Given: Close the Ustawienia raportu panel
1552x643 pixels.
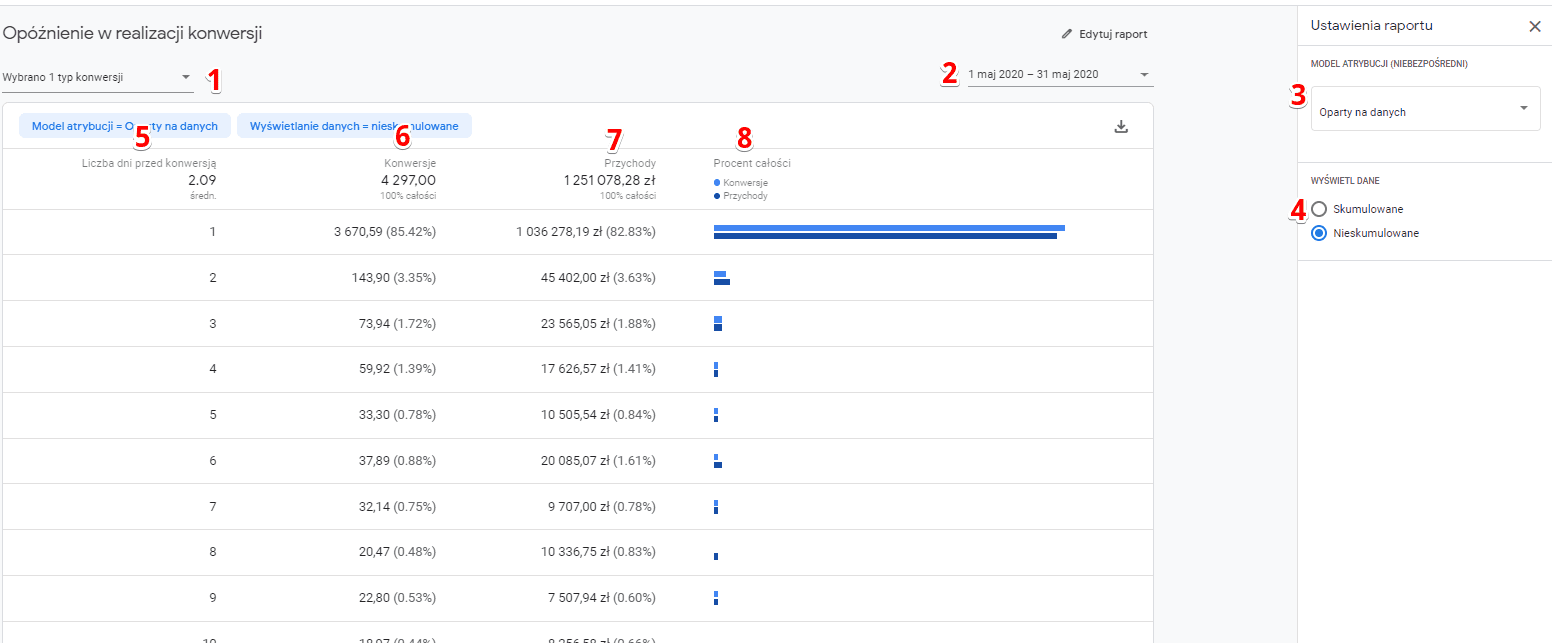Looking at the screenshot, I should click(1535, 26).
